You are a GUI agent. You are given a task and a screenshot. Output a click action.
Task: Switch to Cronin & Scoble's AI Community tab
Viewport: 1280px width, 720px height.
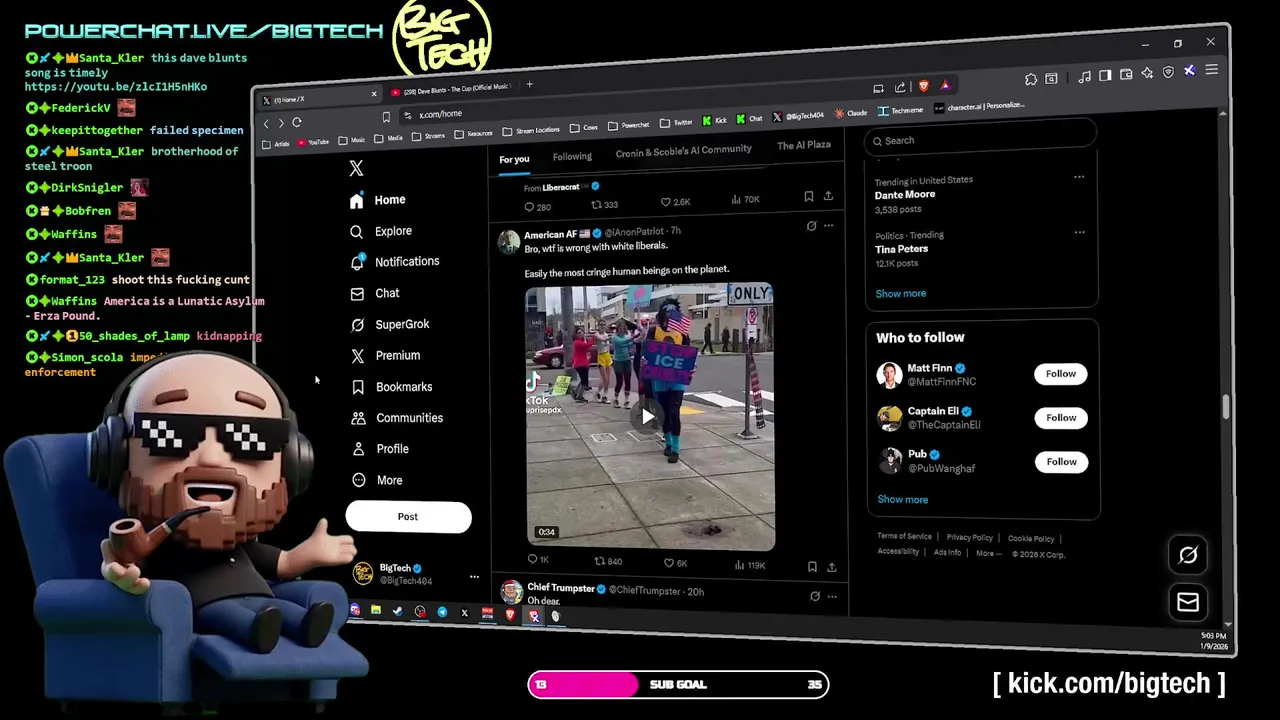click(x=683, y=150)
